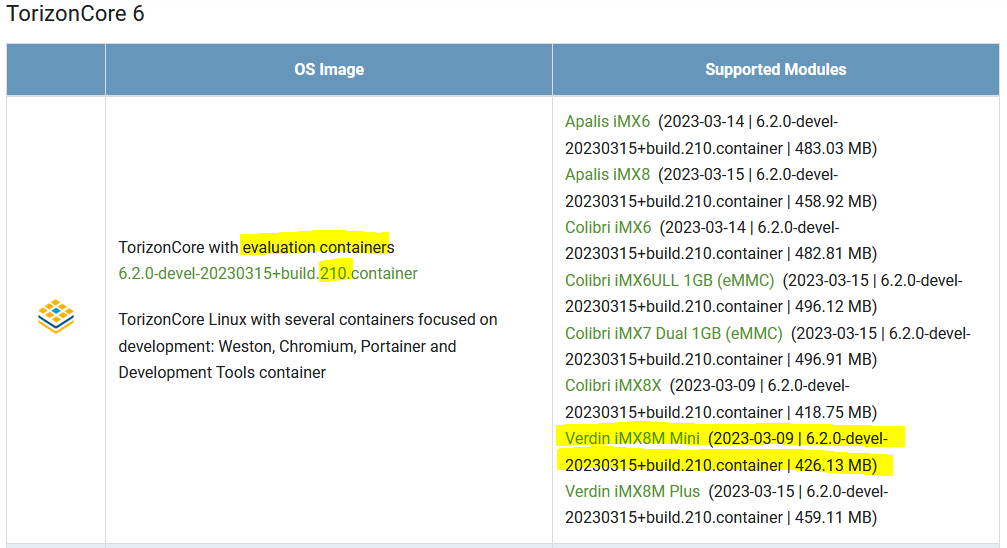Screen dimensions: 1007x548
Task: Open the Verdin iMX8M Mini link
Action: pos(633,438)
